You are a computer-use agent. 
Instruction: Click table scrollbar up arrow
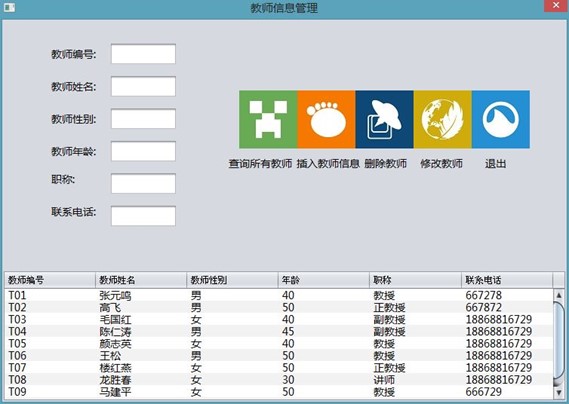(559, 295)
